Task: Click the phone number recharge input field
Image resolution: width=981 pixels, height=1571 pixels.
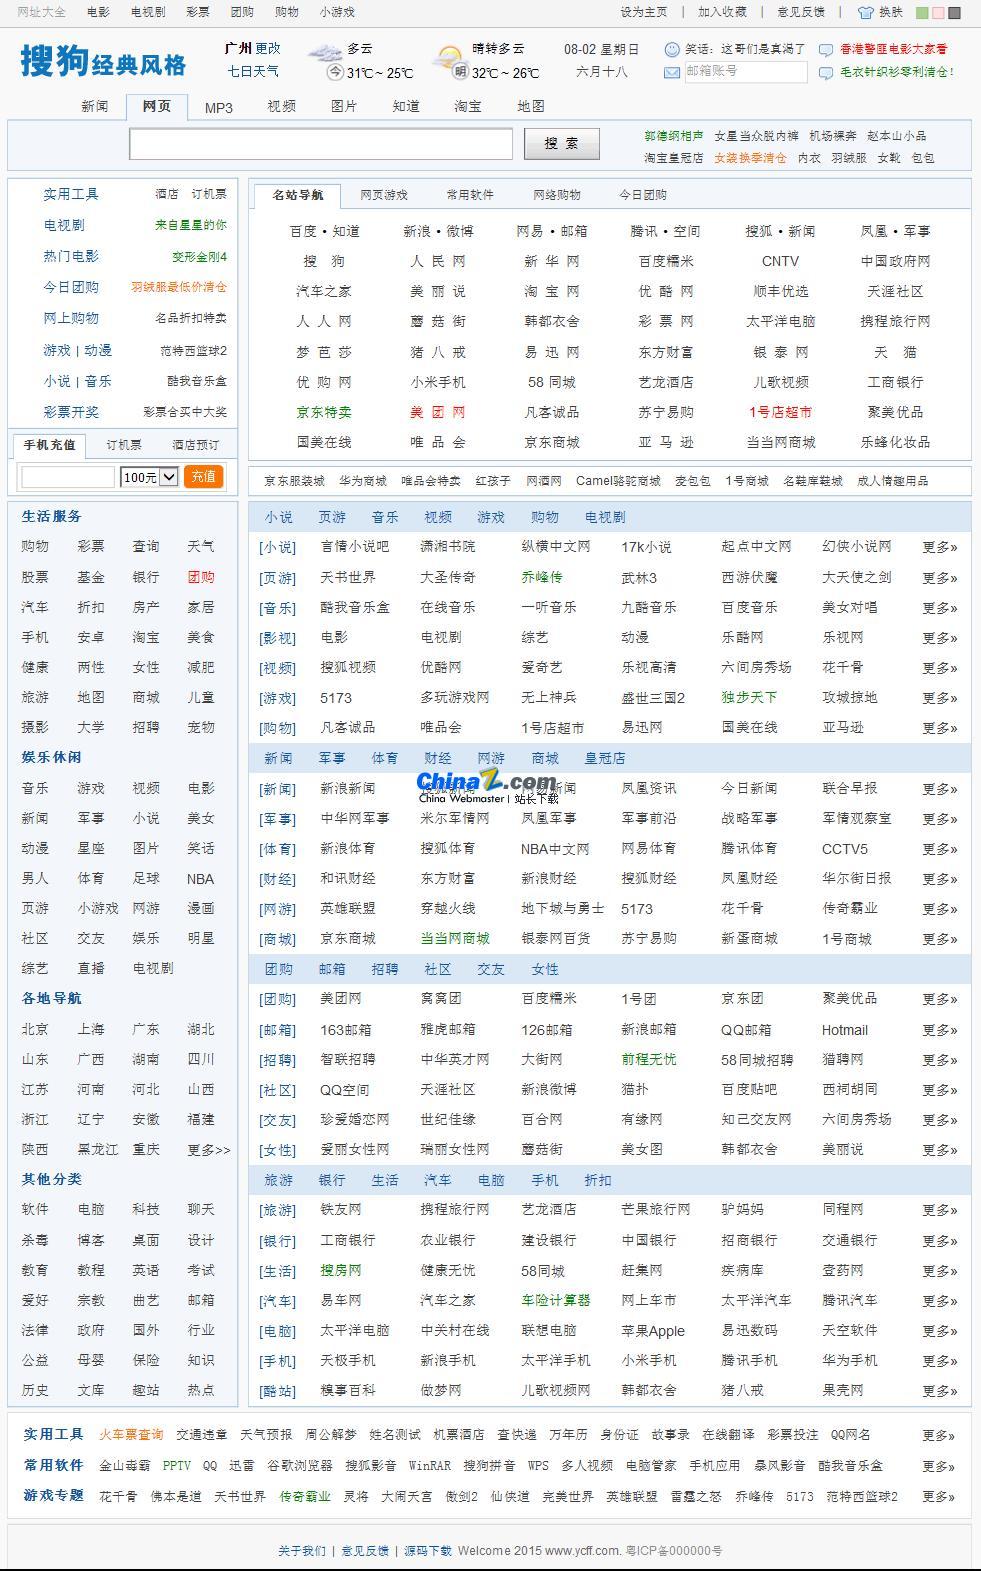Action: point(68,477)
